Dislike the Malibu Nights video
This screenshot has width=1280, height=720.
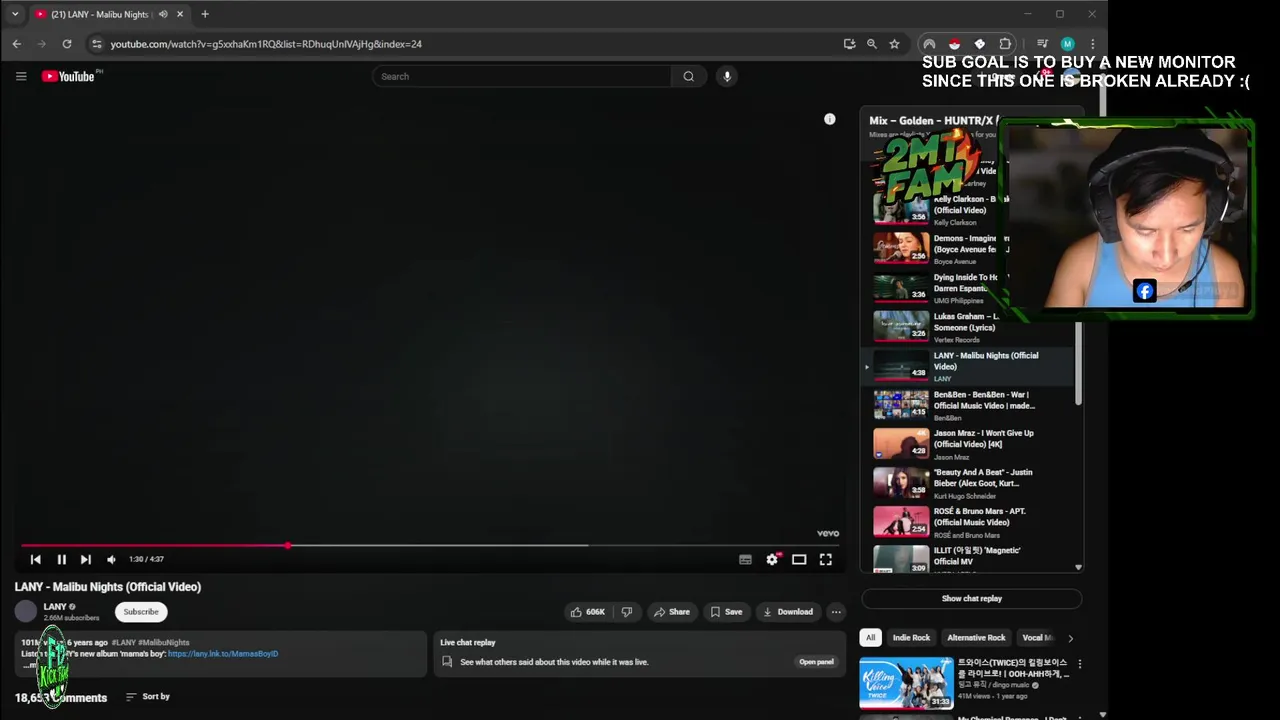coord(627,612)
